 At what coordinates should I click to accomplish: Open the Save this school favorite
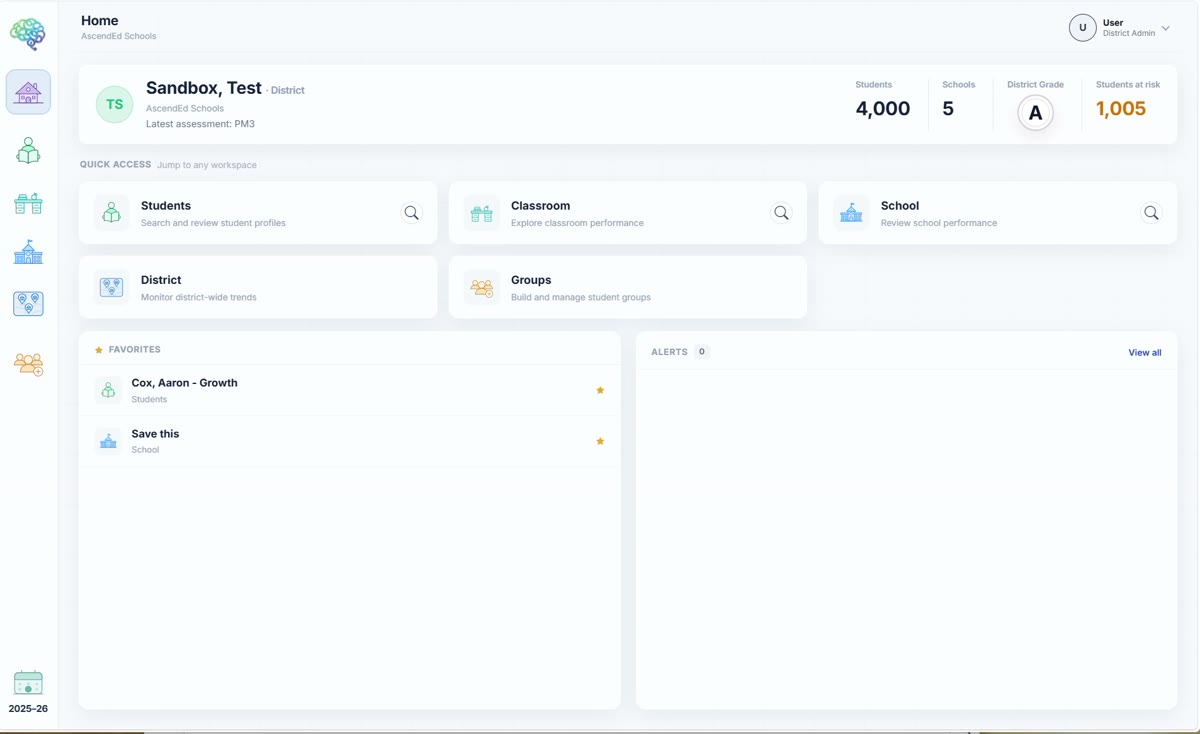coord(349,441)
